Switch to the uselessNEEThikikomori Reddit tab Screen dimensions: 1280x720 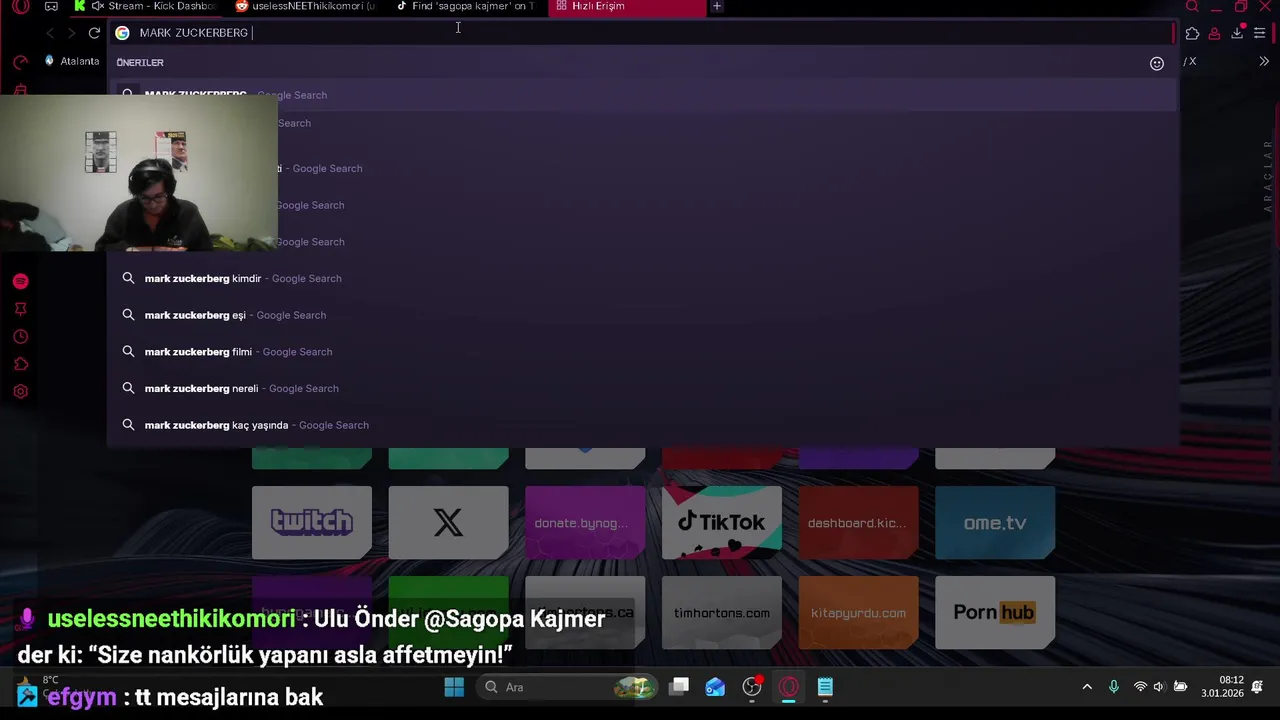[x=306, y=6]
